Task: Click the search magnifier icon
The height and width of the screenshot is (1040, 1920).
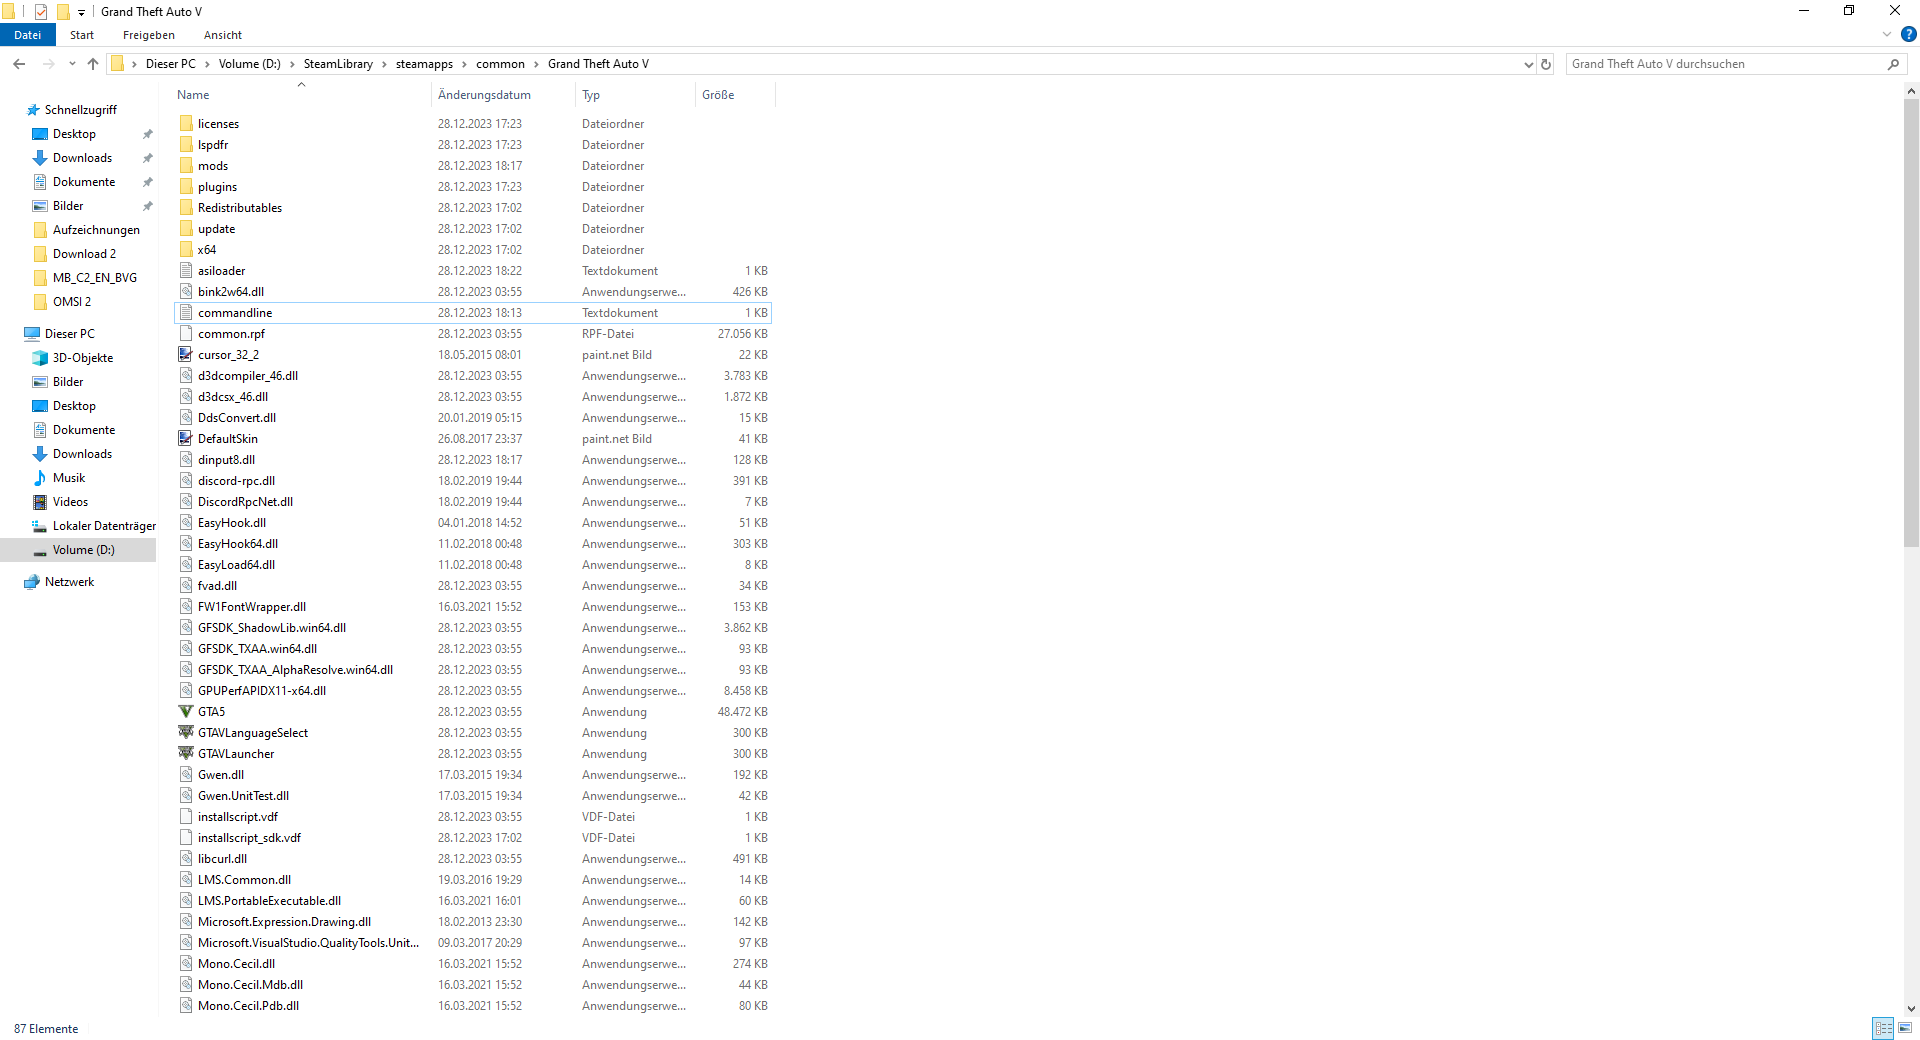Action: [1893, 64]
